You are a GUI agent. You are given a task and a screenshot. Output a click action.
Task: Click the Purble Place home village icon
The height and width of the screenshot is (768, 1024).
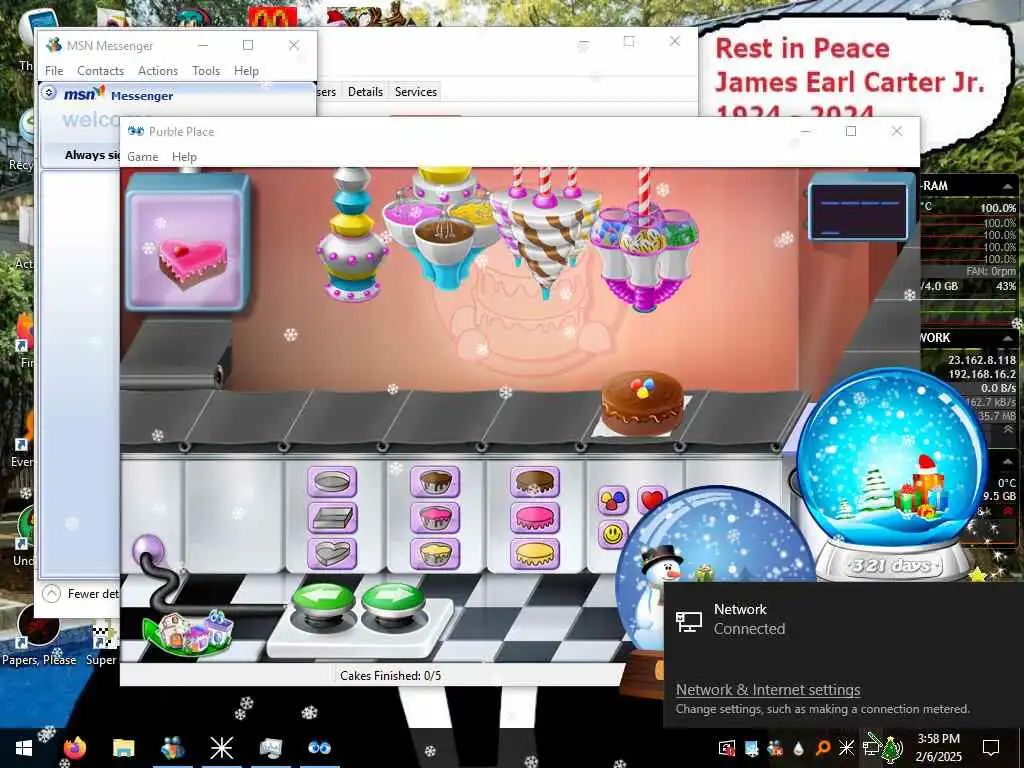pos(188,632)
